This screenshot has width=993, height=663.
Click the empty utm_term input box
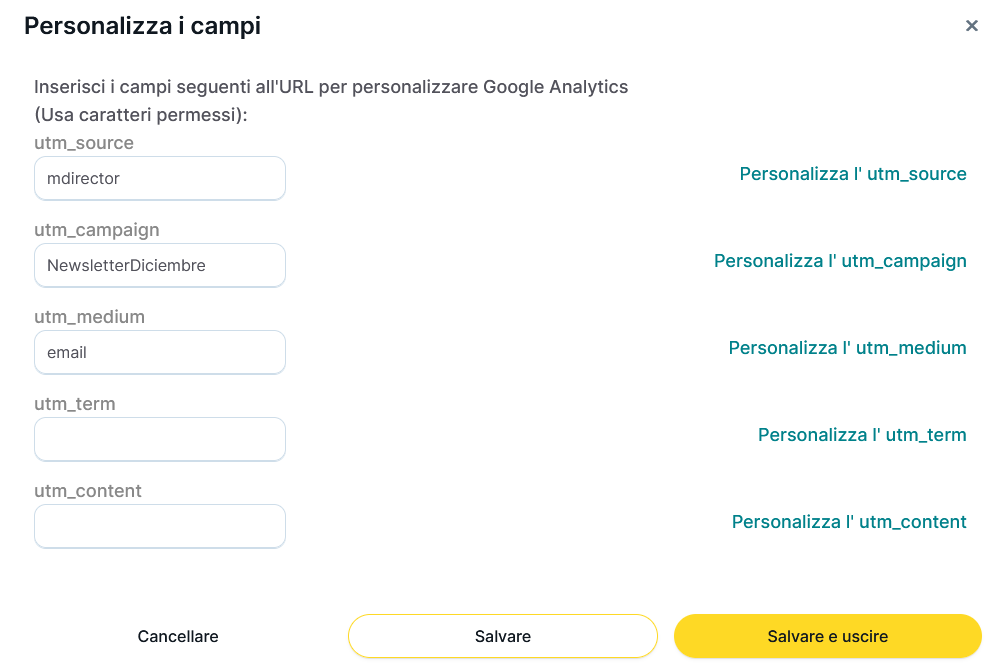160,439
